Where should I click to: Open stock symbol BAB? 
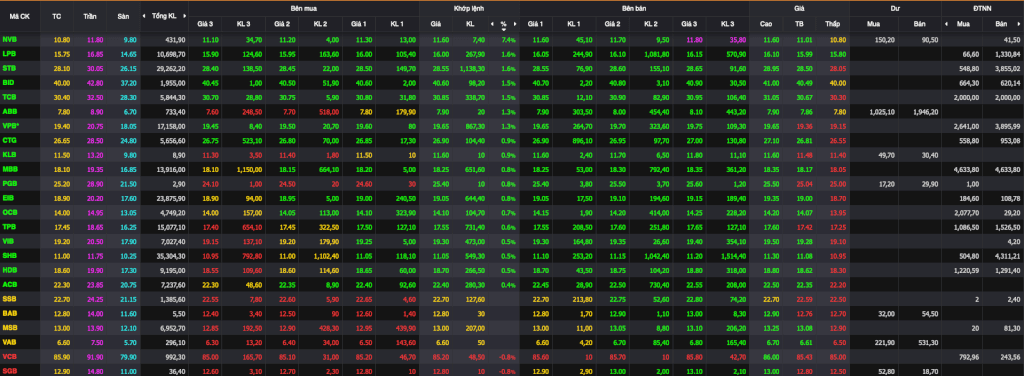[10, 313]
